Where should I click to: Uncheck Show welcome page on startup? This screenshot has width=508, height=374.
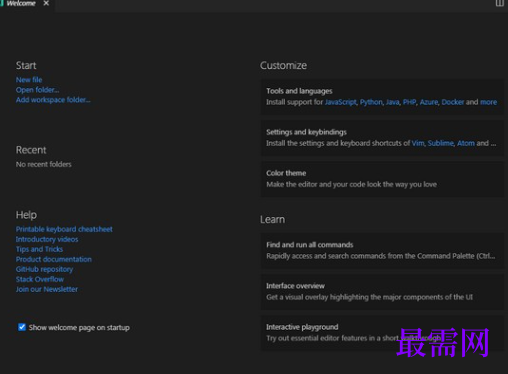[22, 327]
